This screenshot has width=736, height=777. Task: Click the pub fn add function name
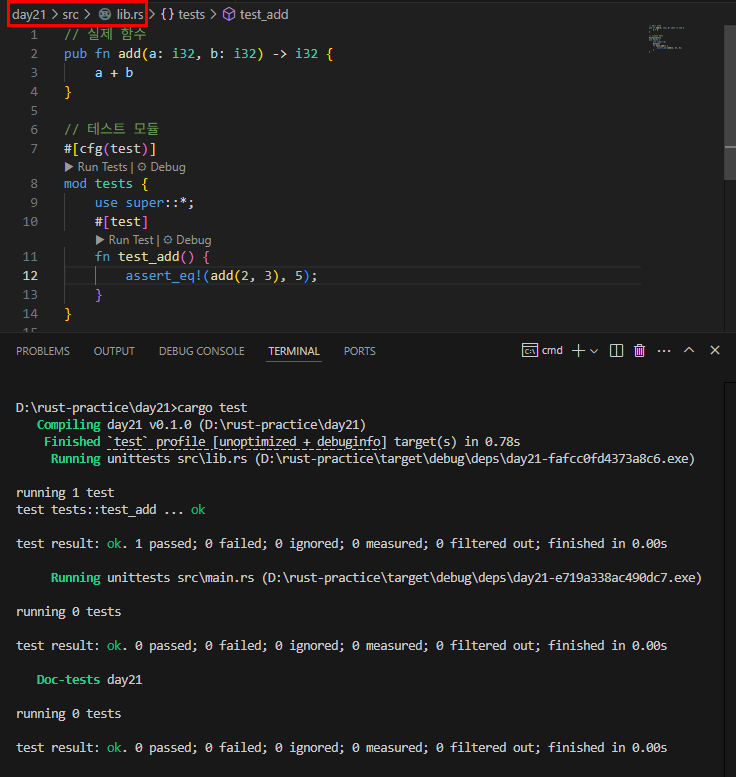coord(129,54)
